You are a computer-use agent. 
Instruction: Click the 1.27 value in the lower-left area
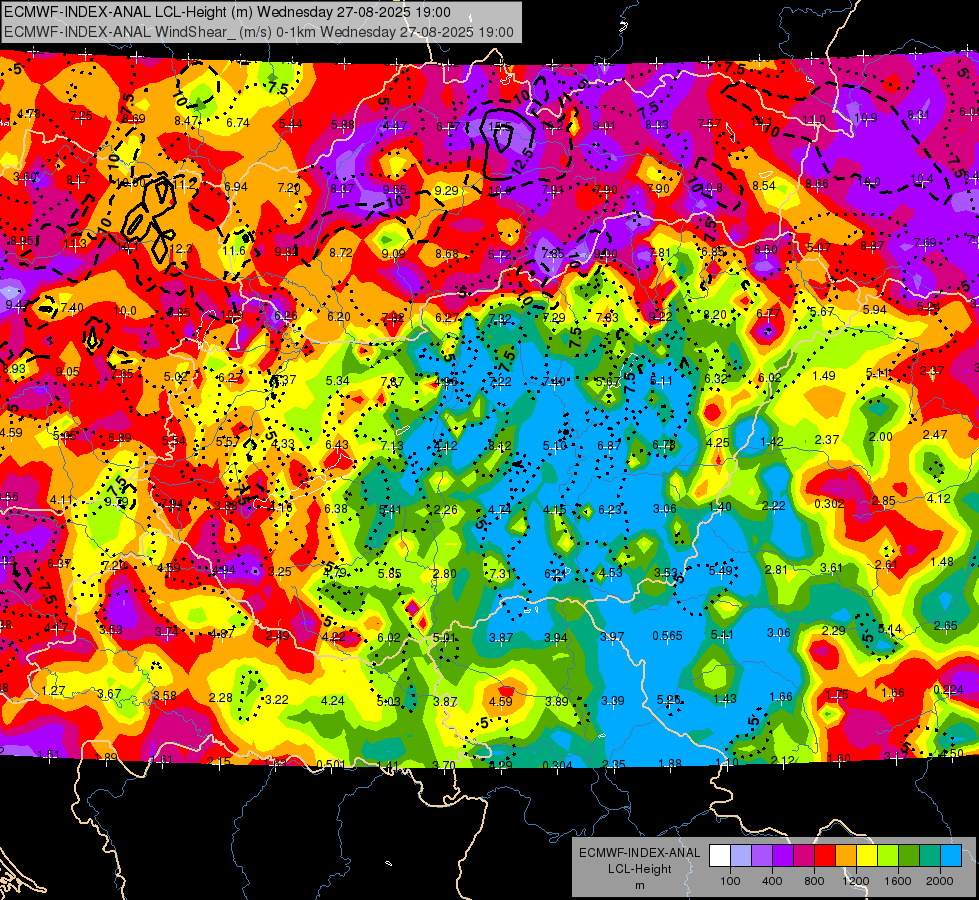(x=53, y=690)
